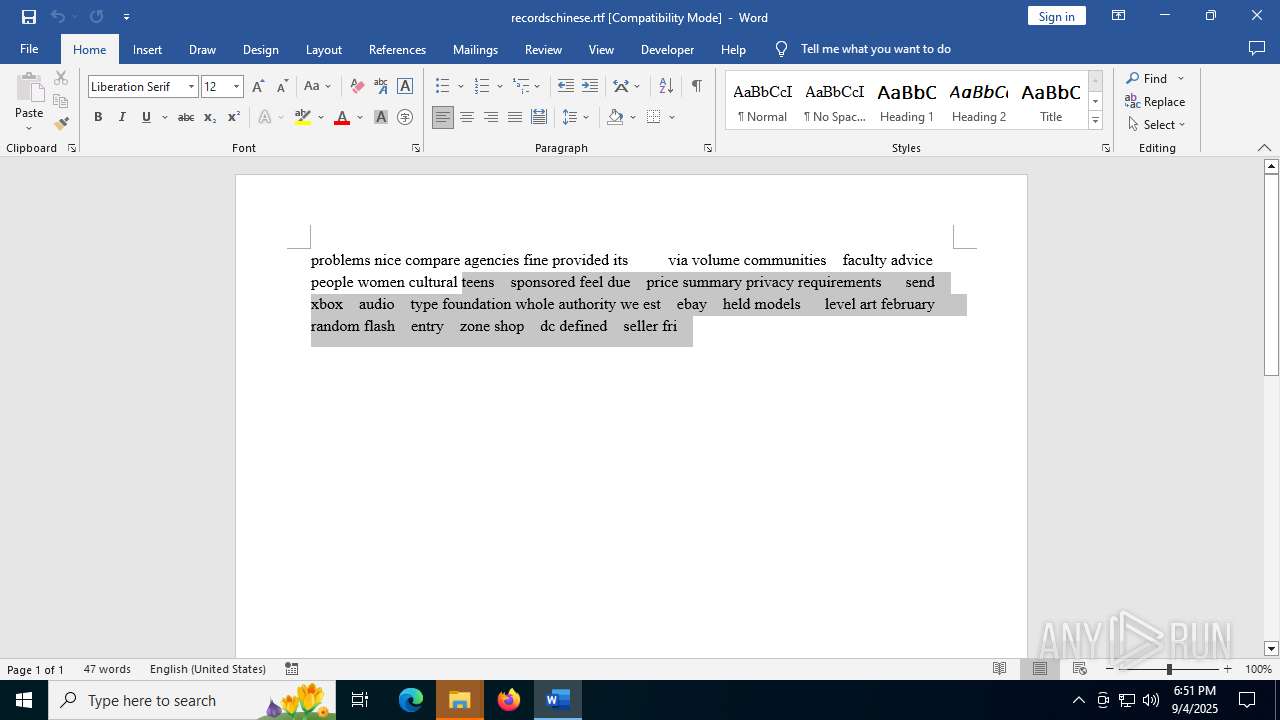
Task: Open the Layout tab
Action: pos(324,49)
